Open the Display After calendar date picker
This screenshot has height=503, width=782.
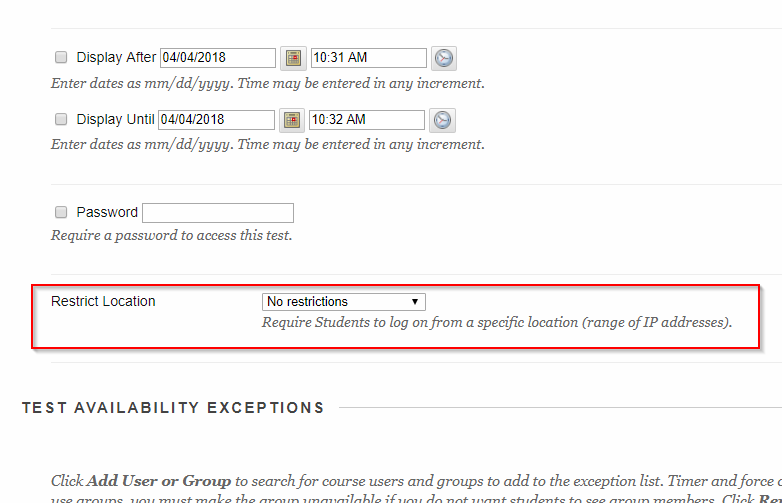[x=292, y=58]
